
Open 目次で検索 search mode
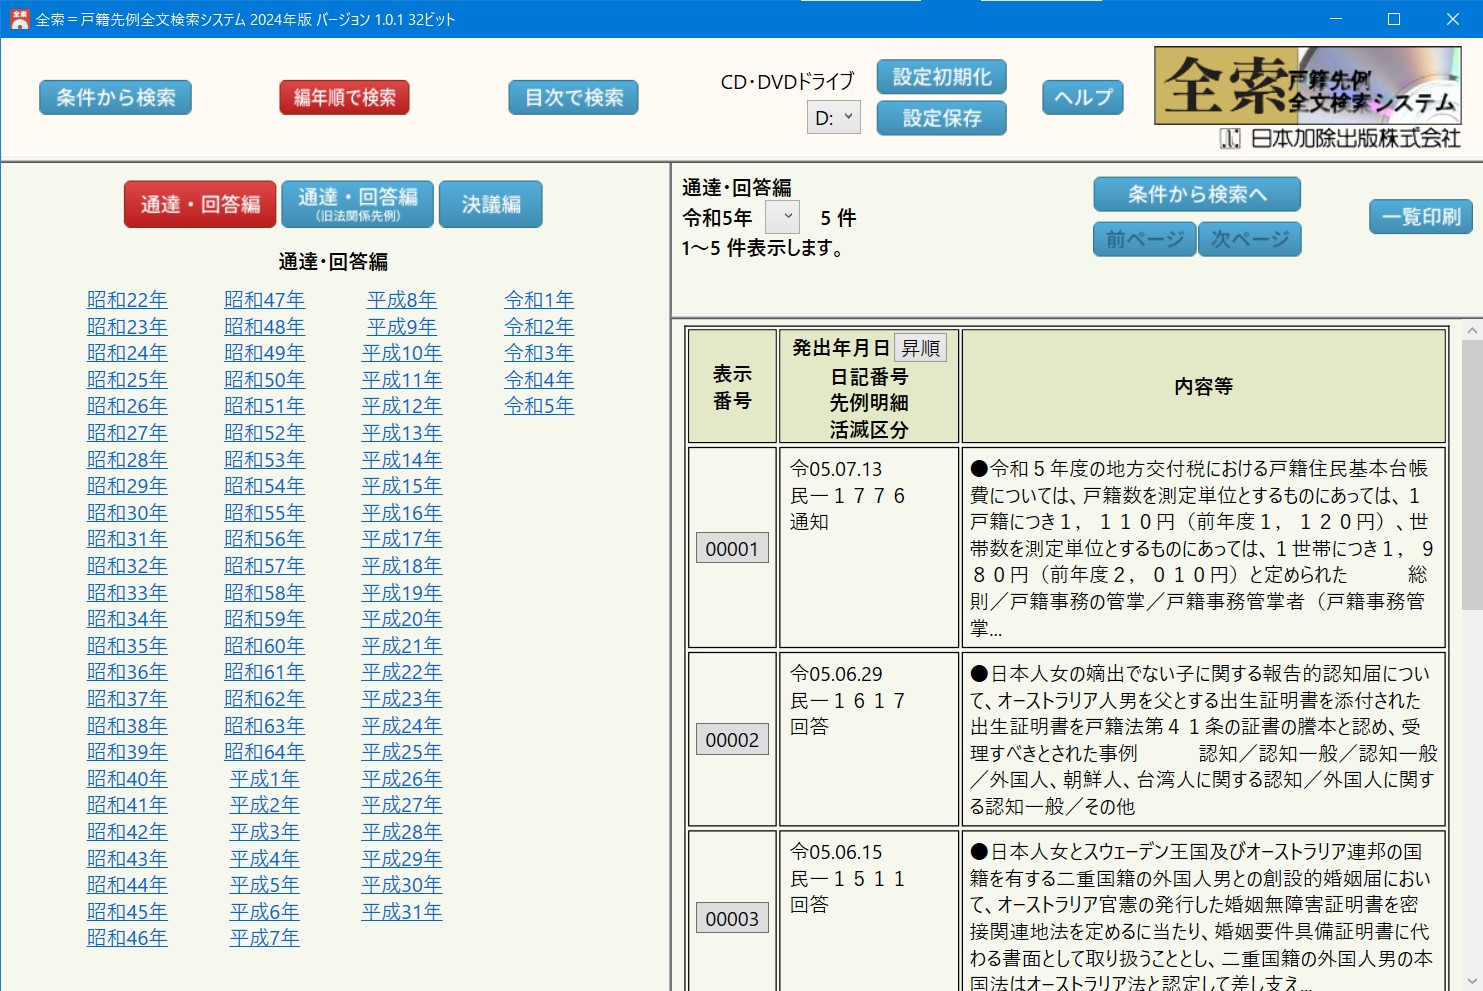(573, 98)
